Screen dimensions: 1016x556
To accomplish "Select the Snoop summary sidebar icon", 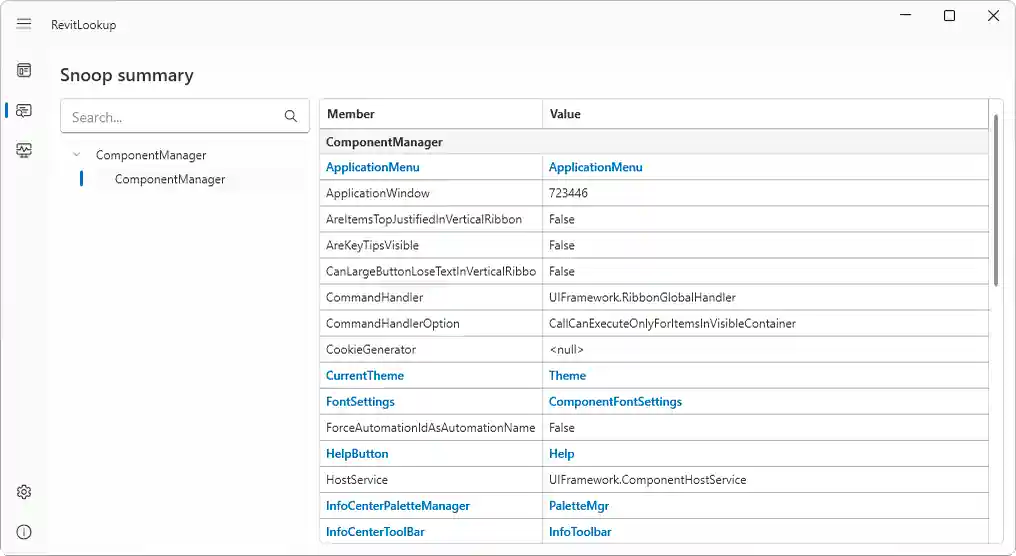I will click(x=24, y=110).
